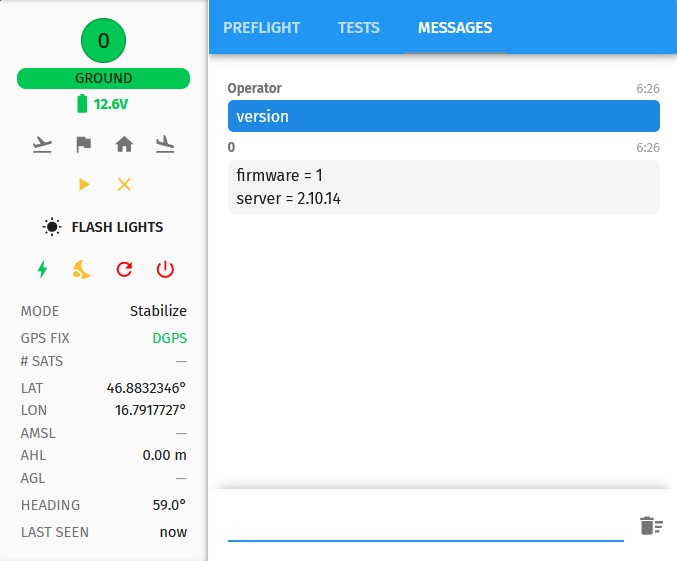677x561 pixels.
Task: Click the sender name '0' above reply
Action: (x=231, y=147)
